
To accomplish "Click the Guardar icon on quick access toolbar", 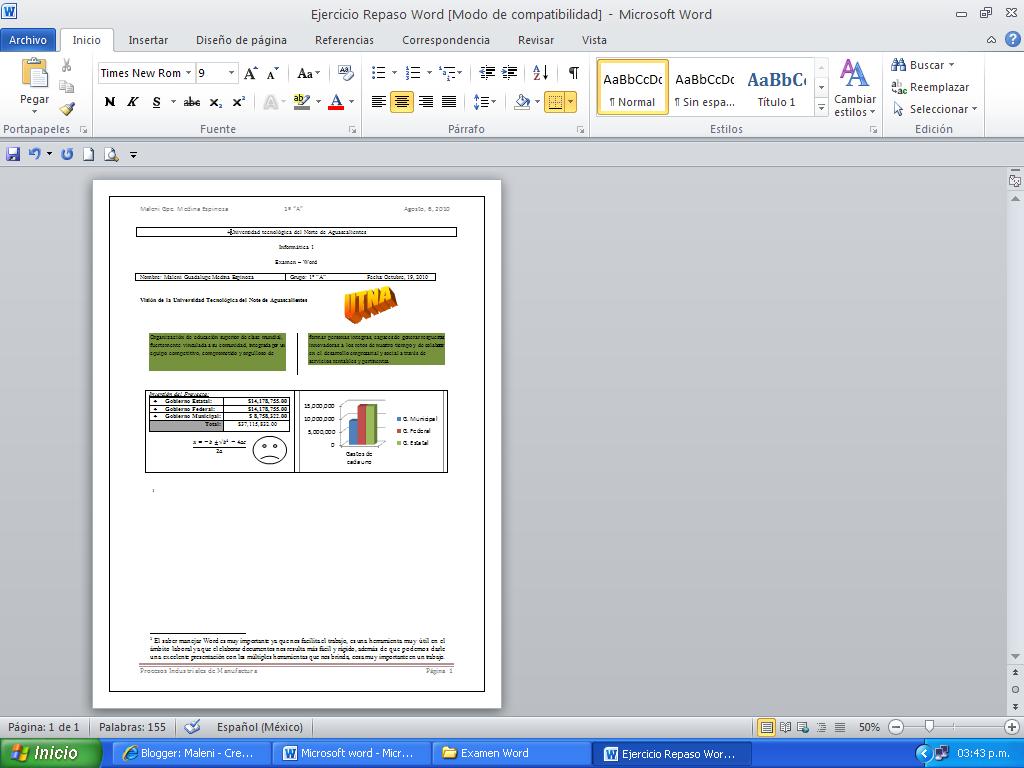I will coord(12,154).
